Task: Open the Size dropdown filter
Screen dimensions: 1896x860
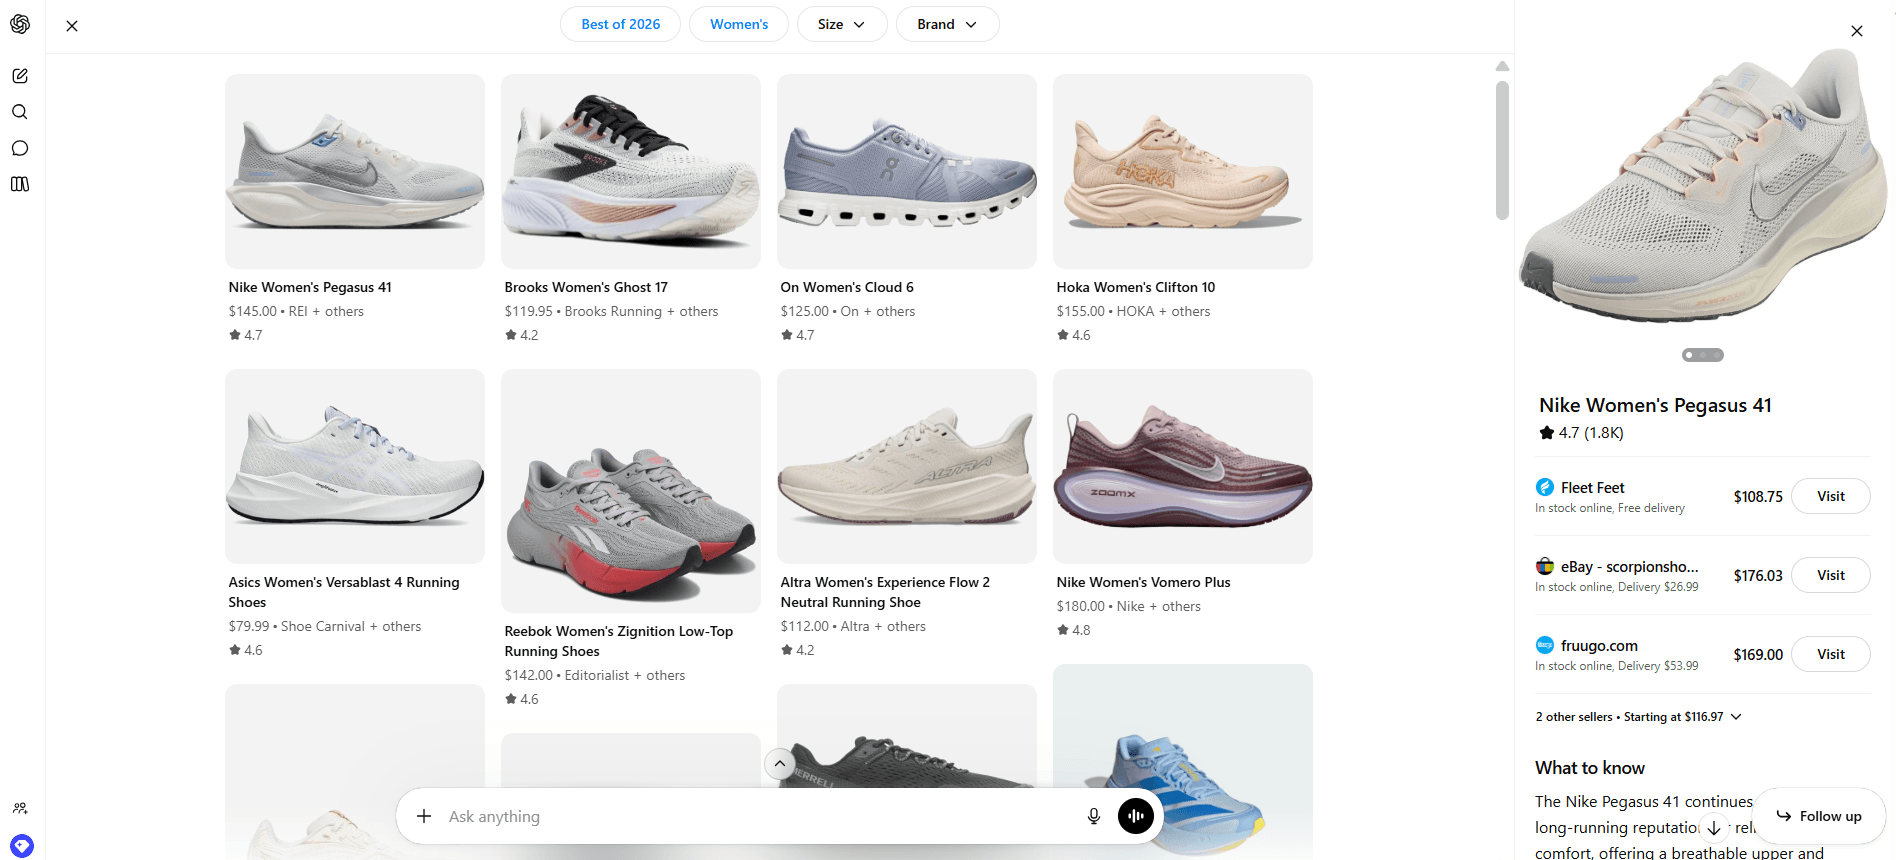Action: pos(842,24)
